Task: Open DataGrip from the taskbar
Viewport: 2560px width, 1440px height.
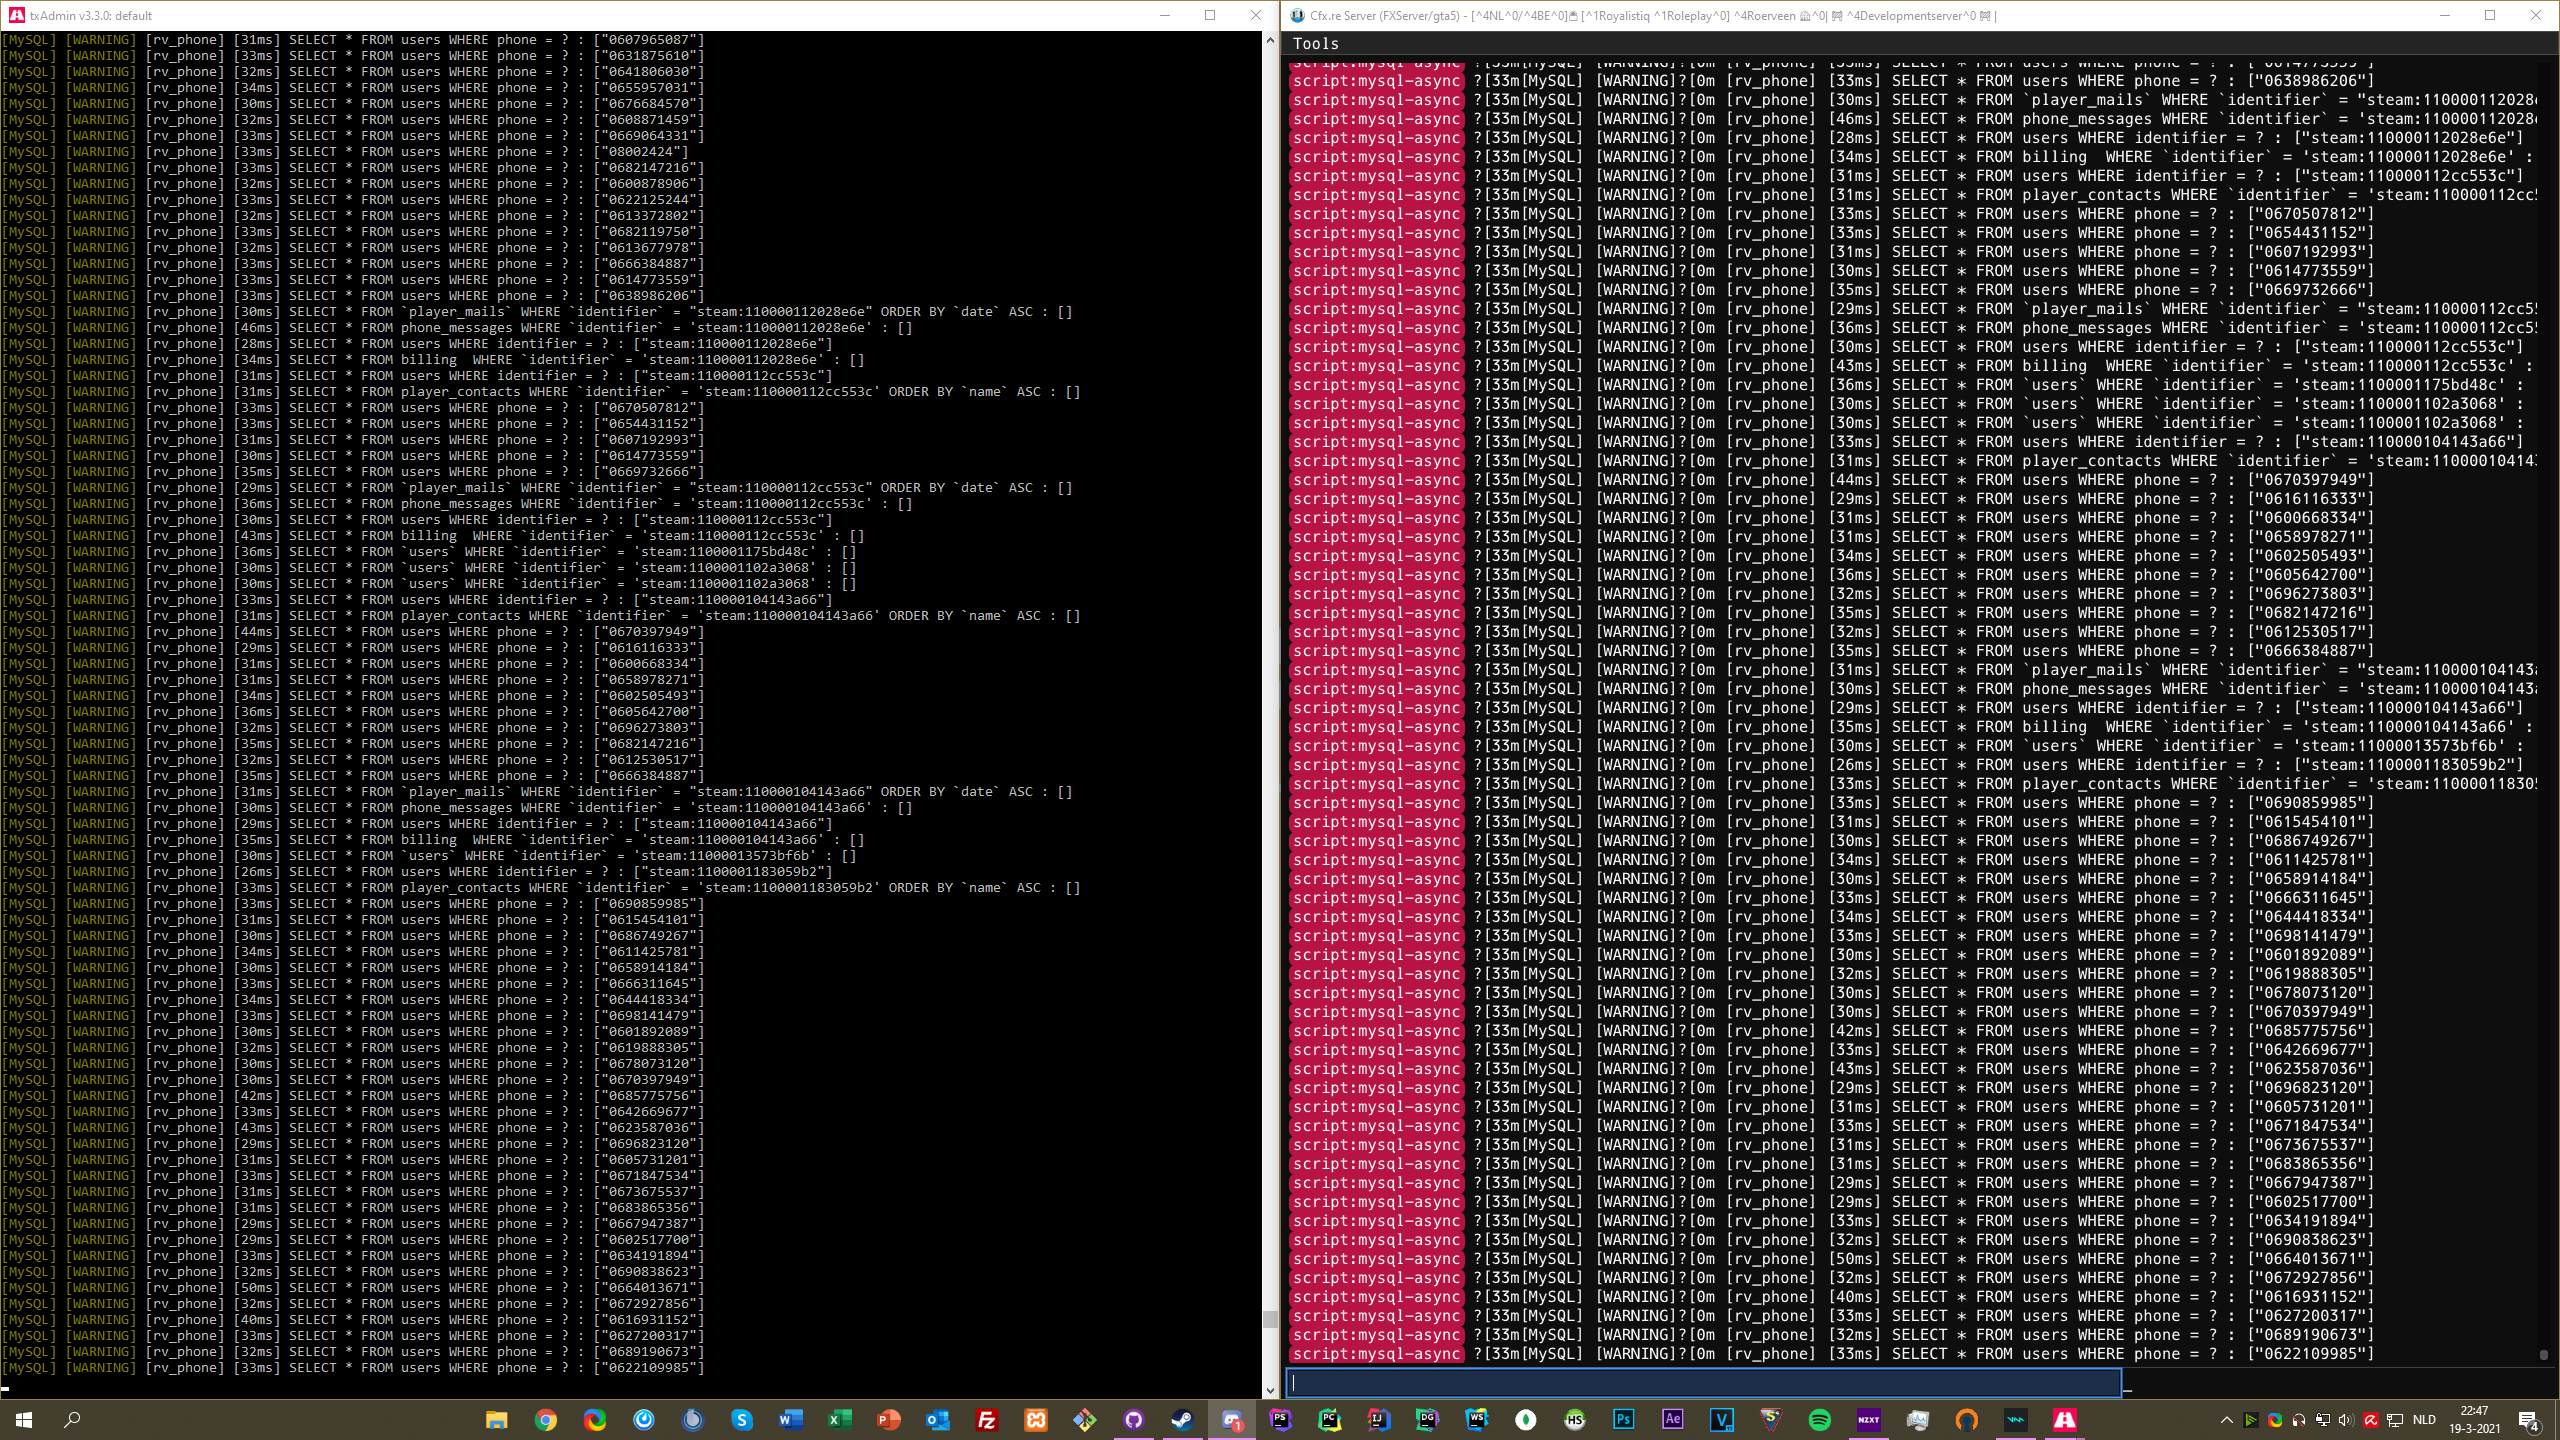Action: tap(1427, 1420)
